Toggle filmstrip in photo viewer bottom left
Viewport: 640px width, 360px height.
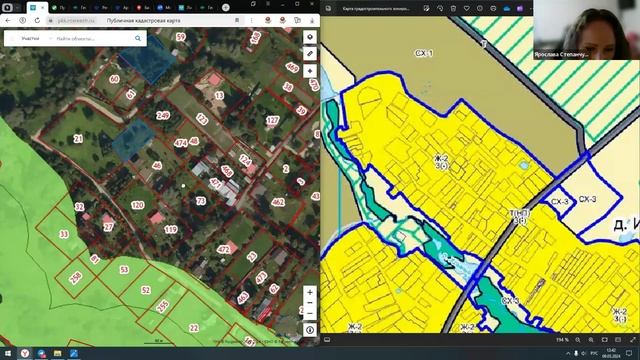[x=327, y=340]
